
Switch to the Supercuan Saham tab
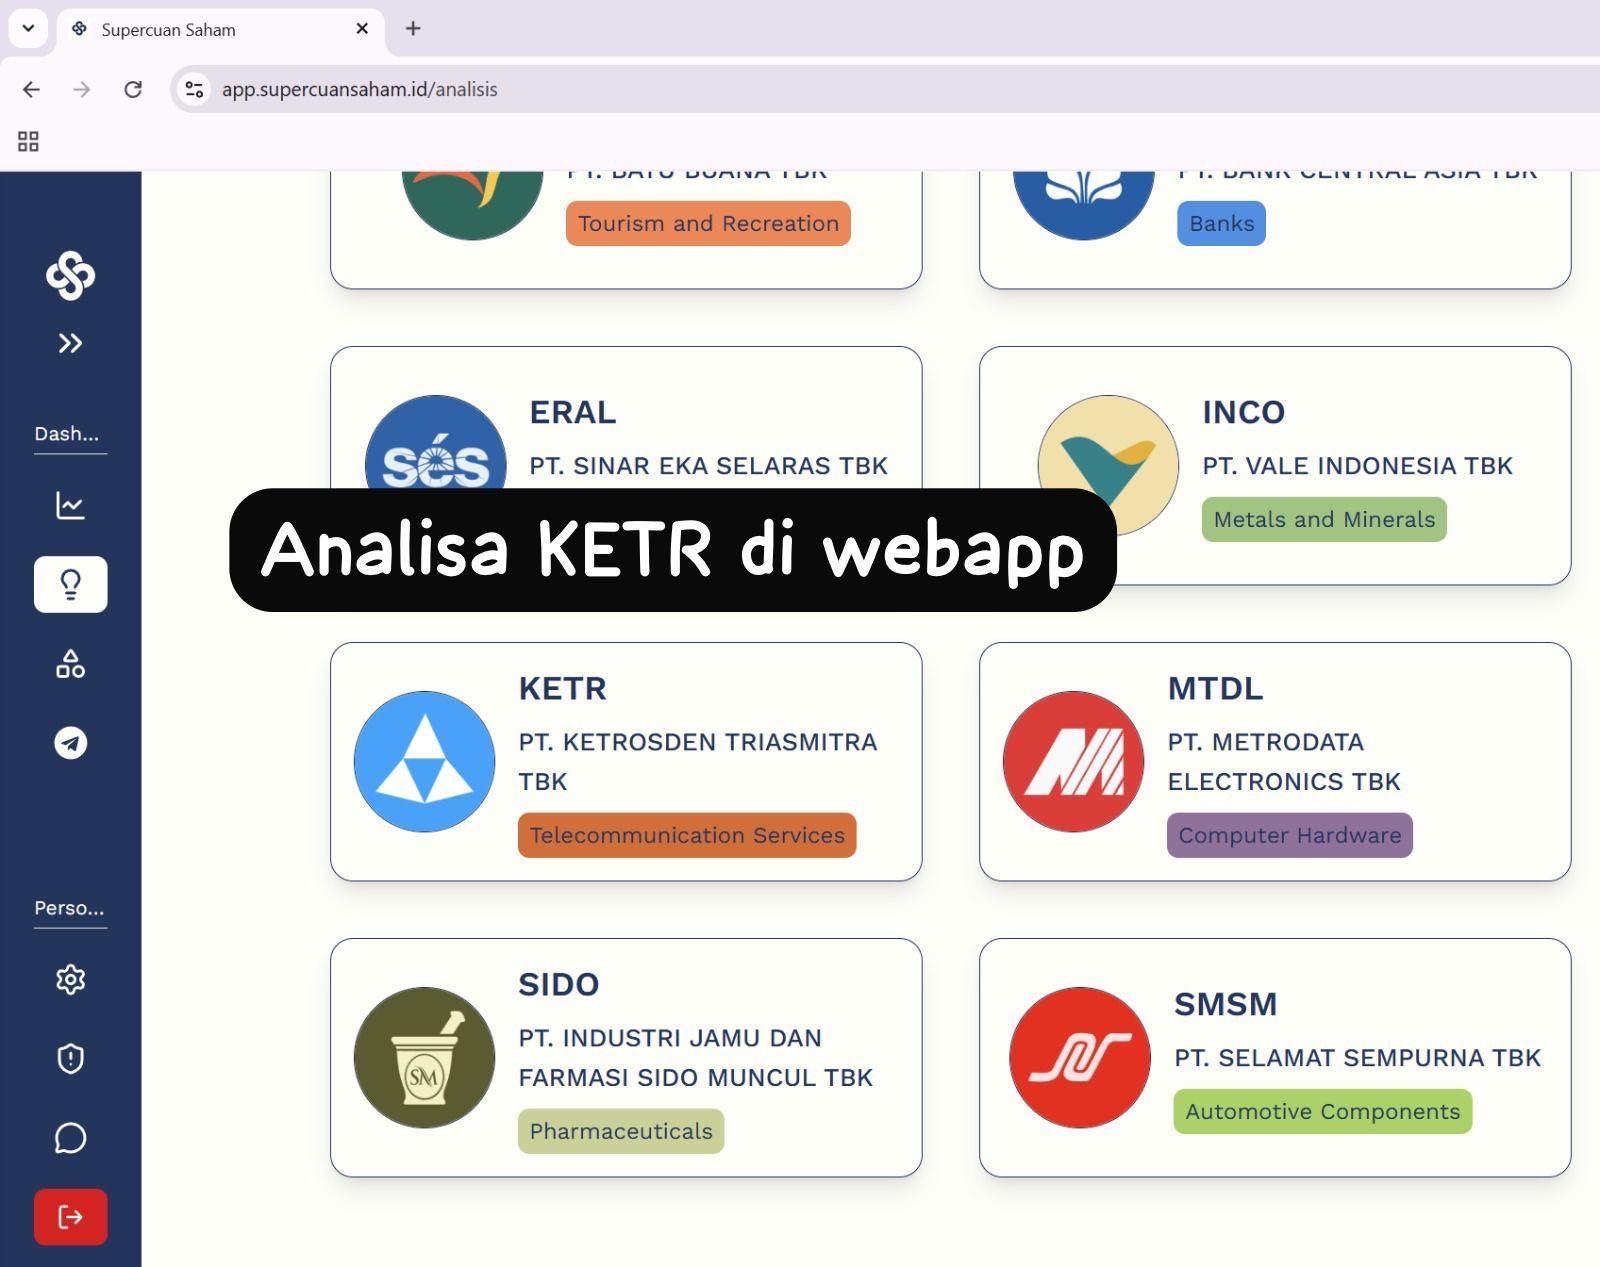pos(200,30)
